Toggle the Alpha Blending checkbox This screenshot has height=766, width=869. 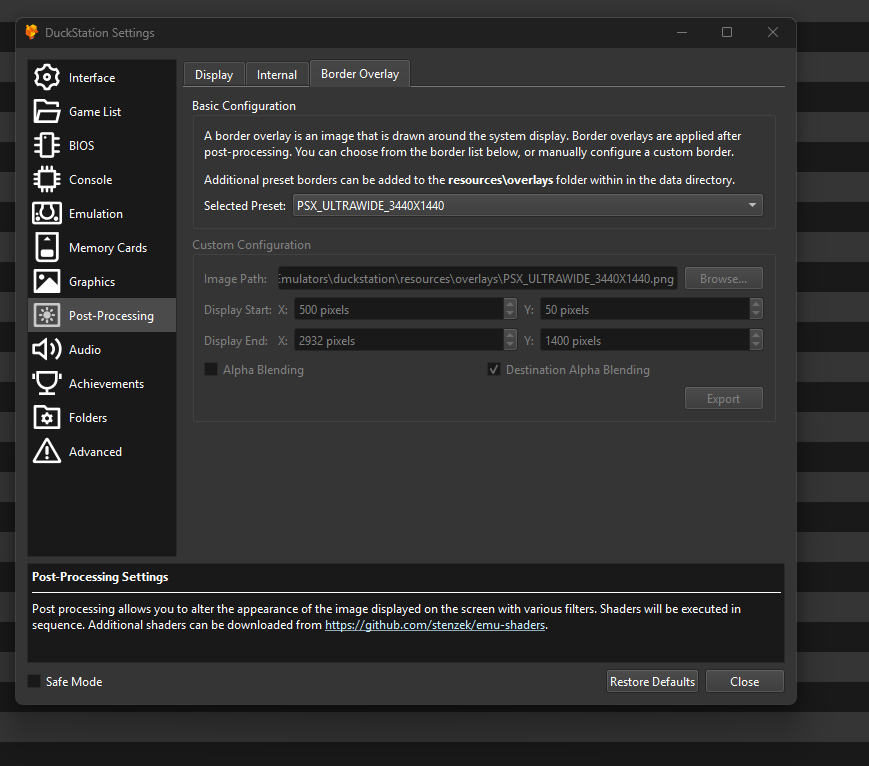point(211,369)
